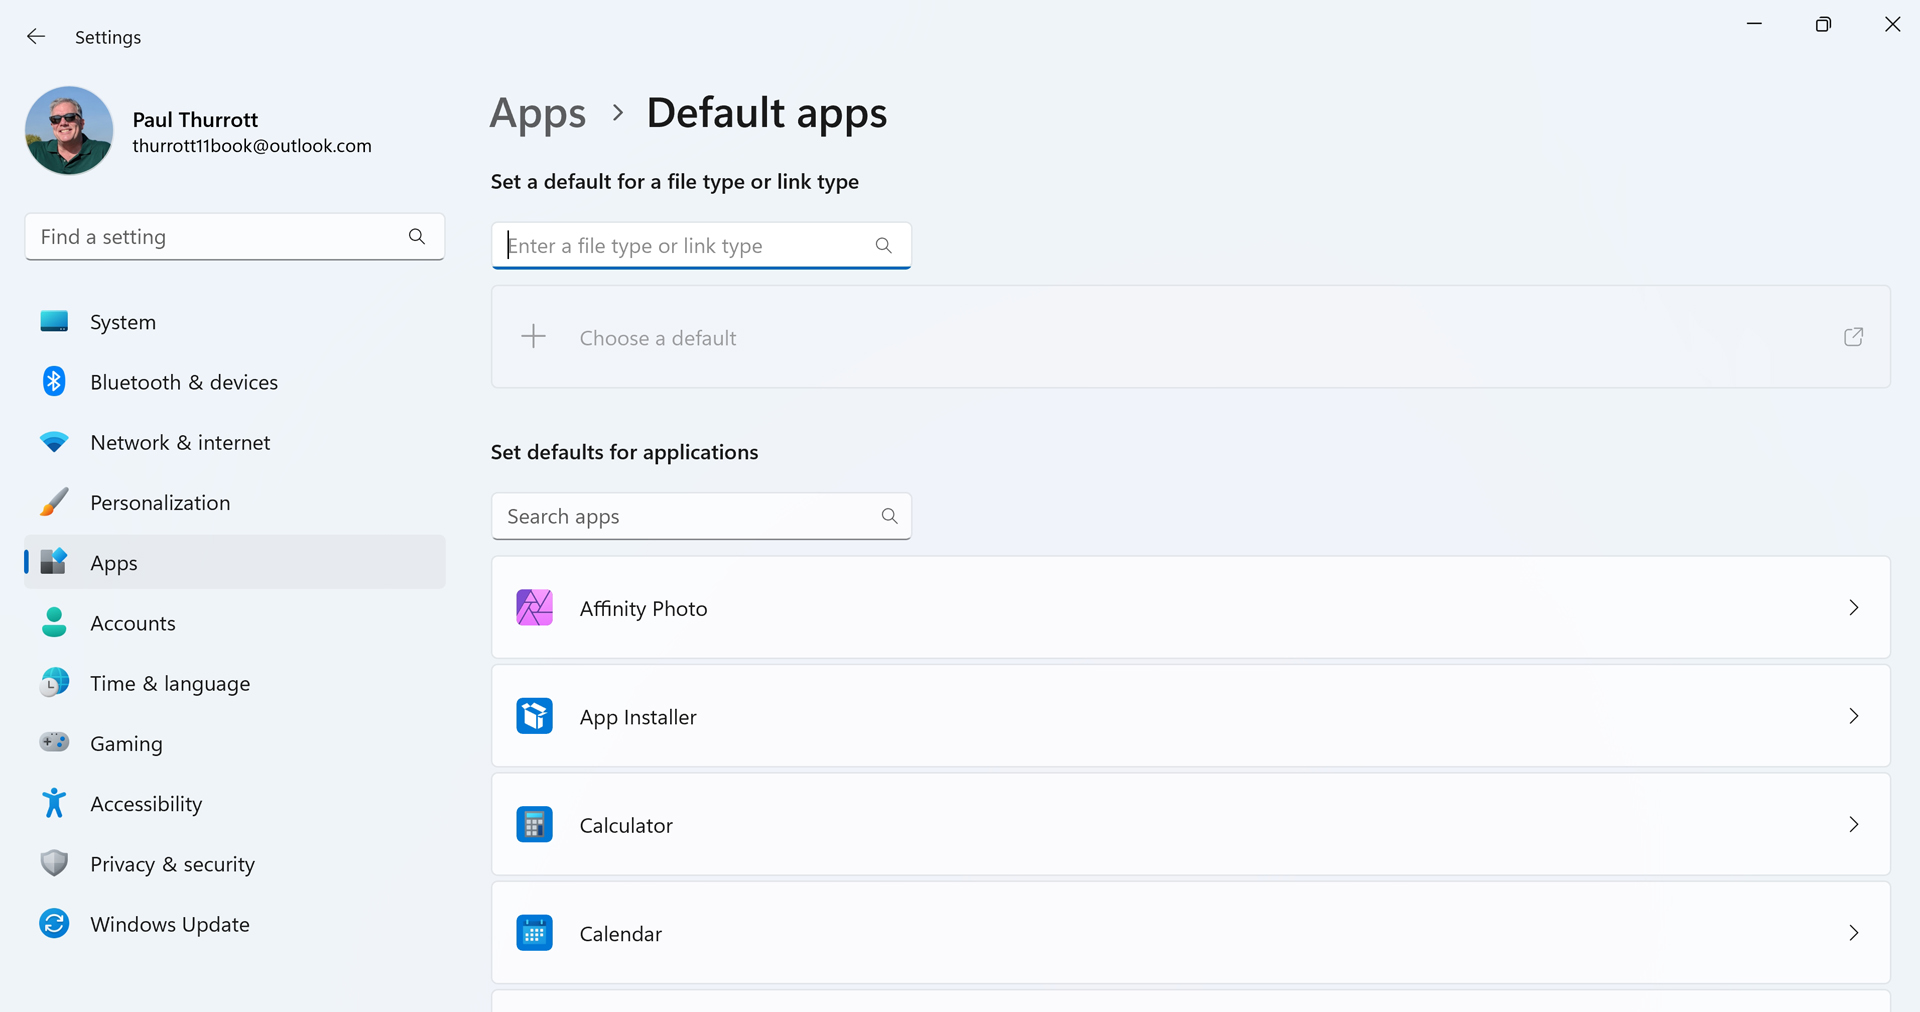The height and width of the screenshot is (1012, 1920).
Task: Click the Affinity Photo app icon
Action: coord(534,608)
